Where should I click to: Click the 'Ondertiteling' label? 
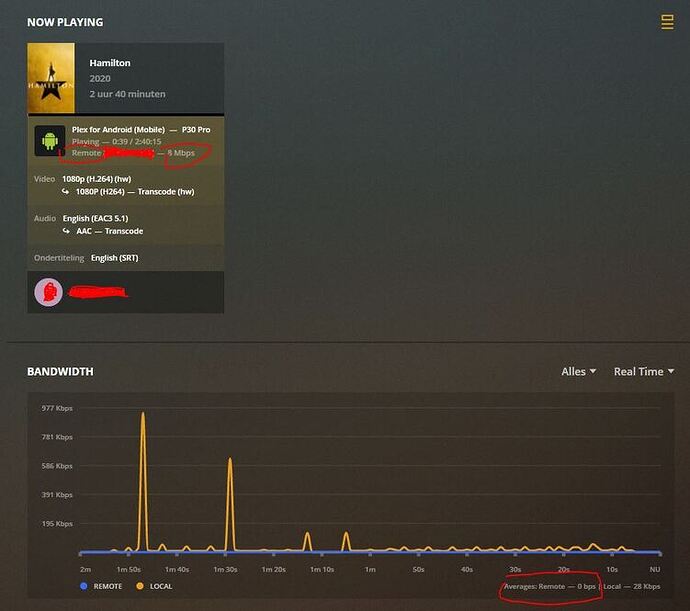(x=59, y=258)
